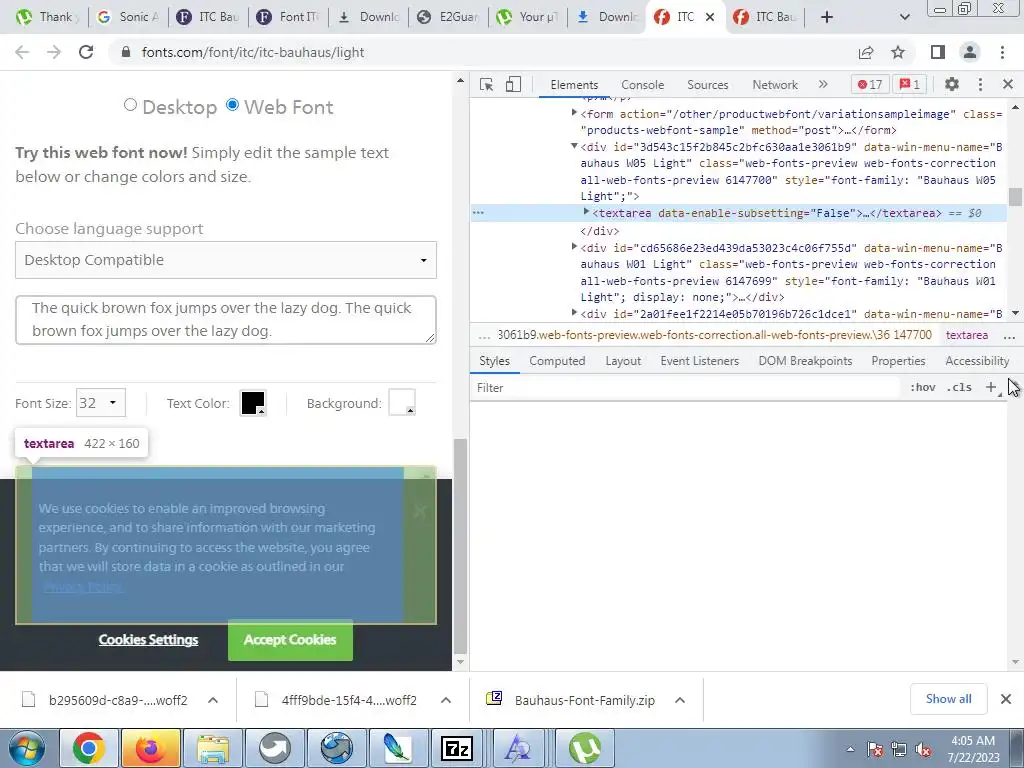Open options for b295609d woff2 download

(213, 700)
